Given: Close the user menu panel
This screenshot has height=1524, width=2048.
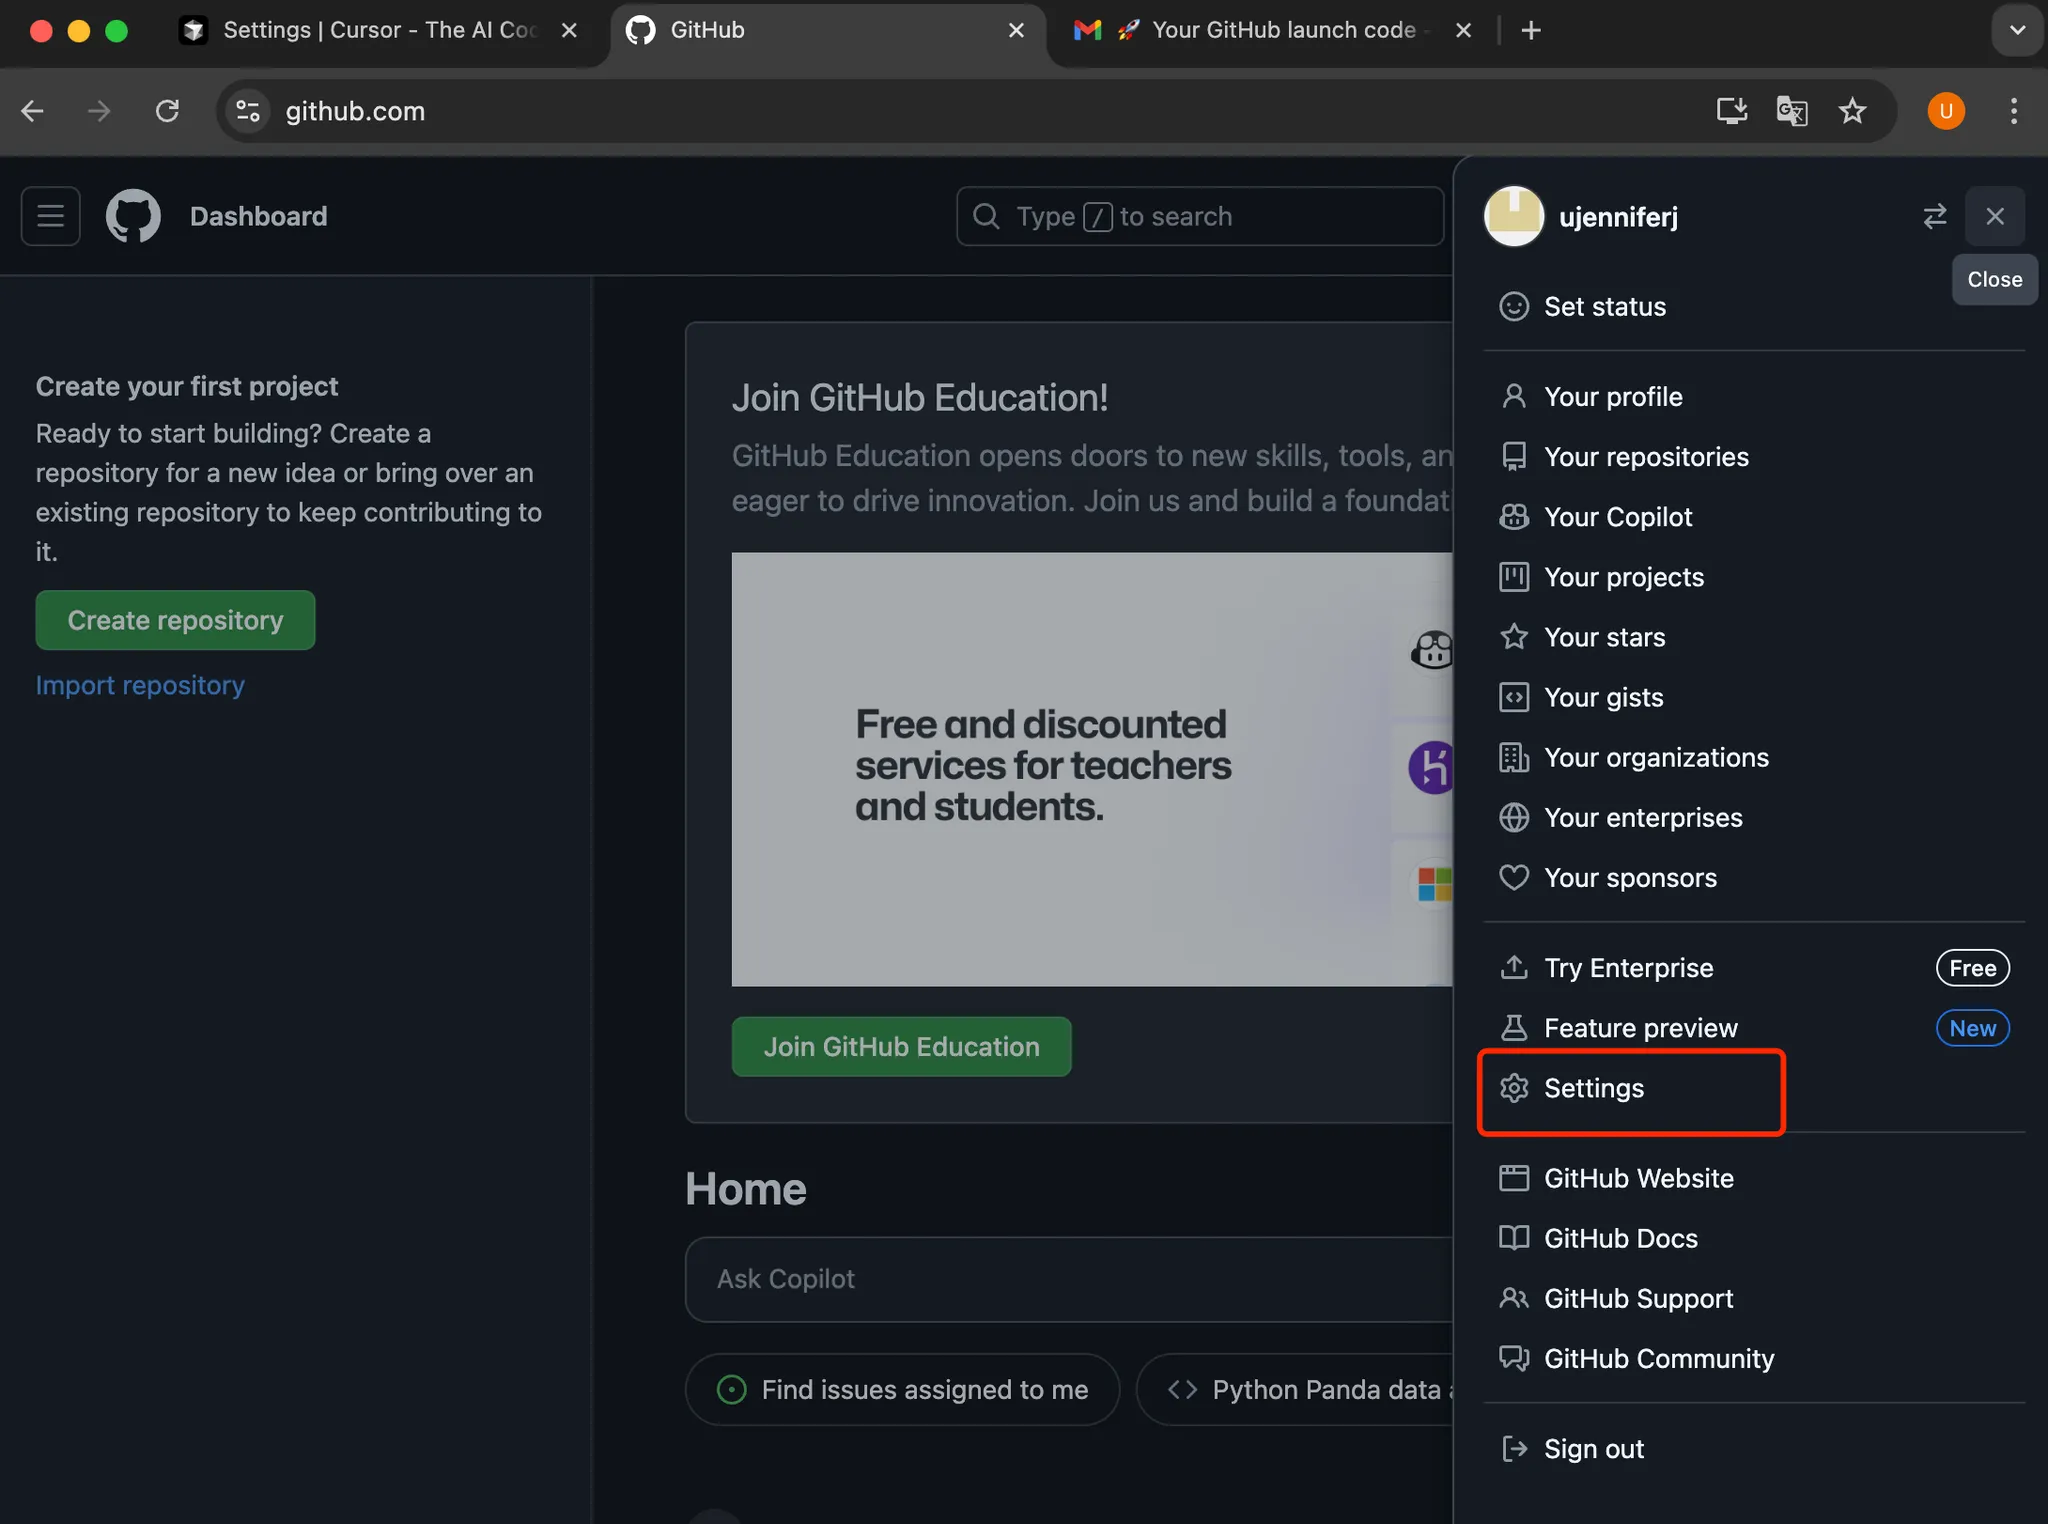Looking at the screenshot, I should pos(1995,216).
